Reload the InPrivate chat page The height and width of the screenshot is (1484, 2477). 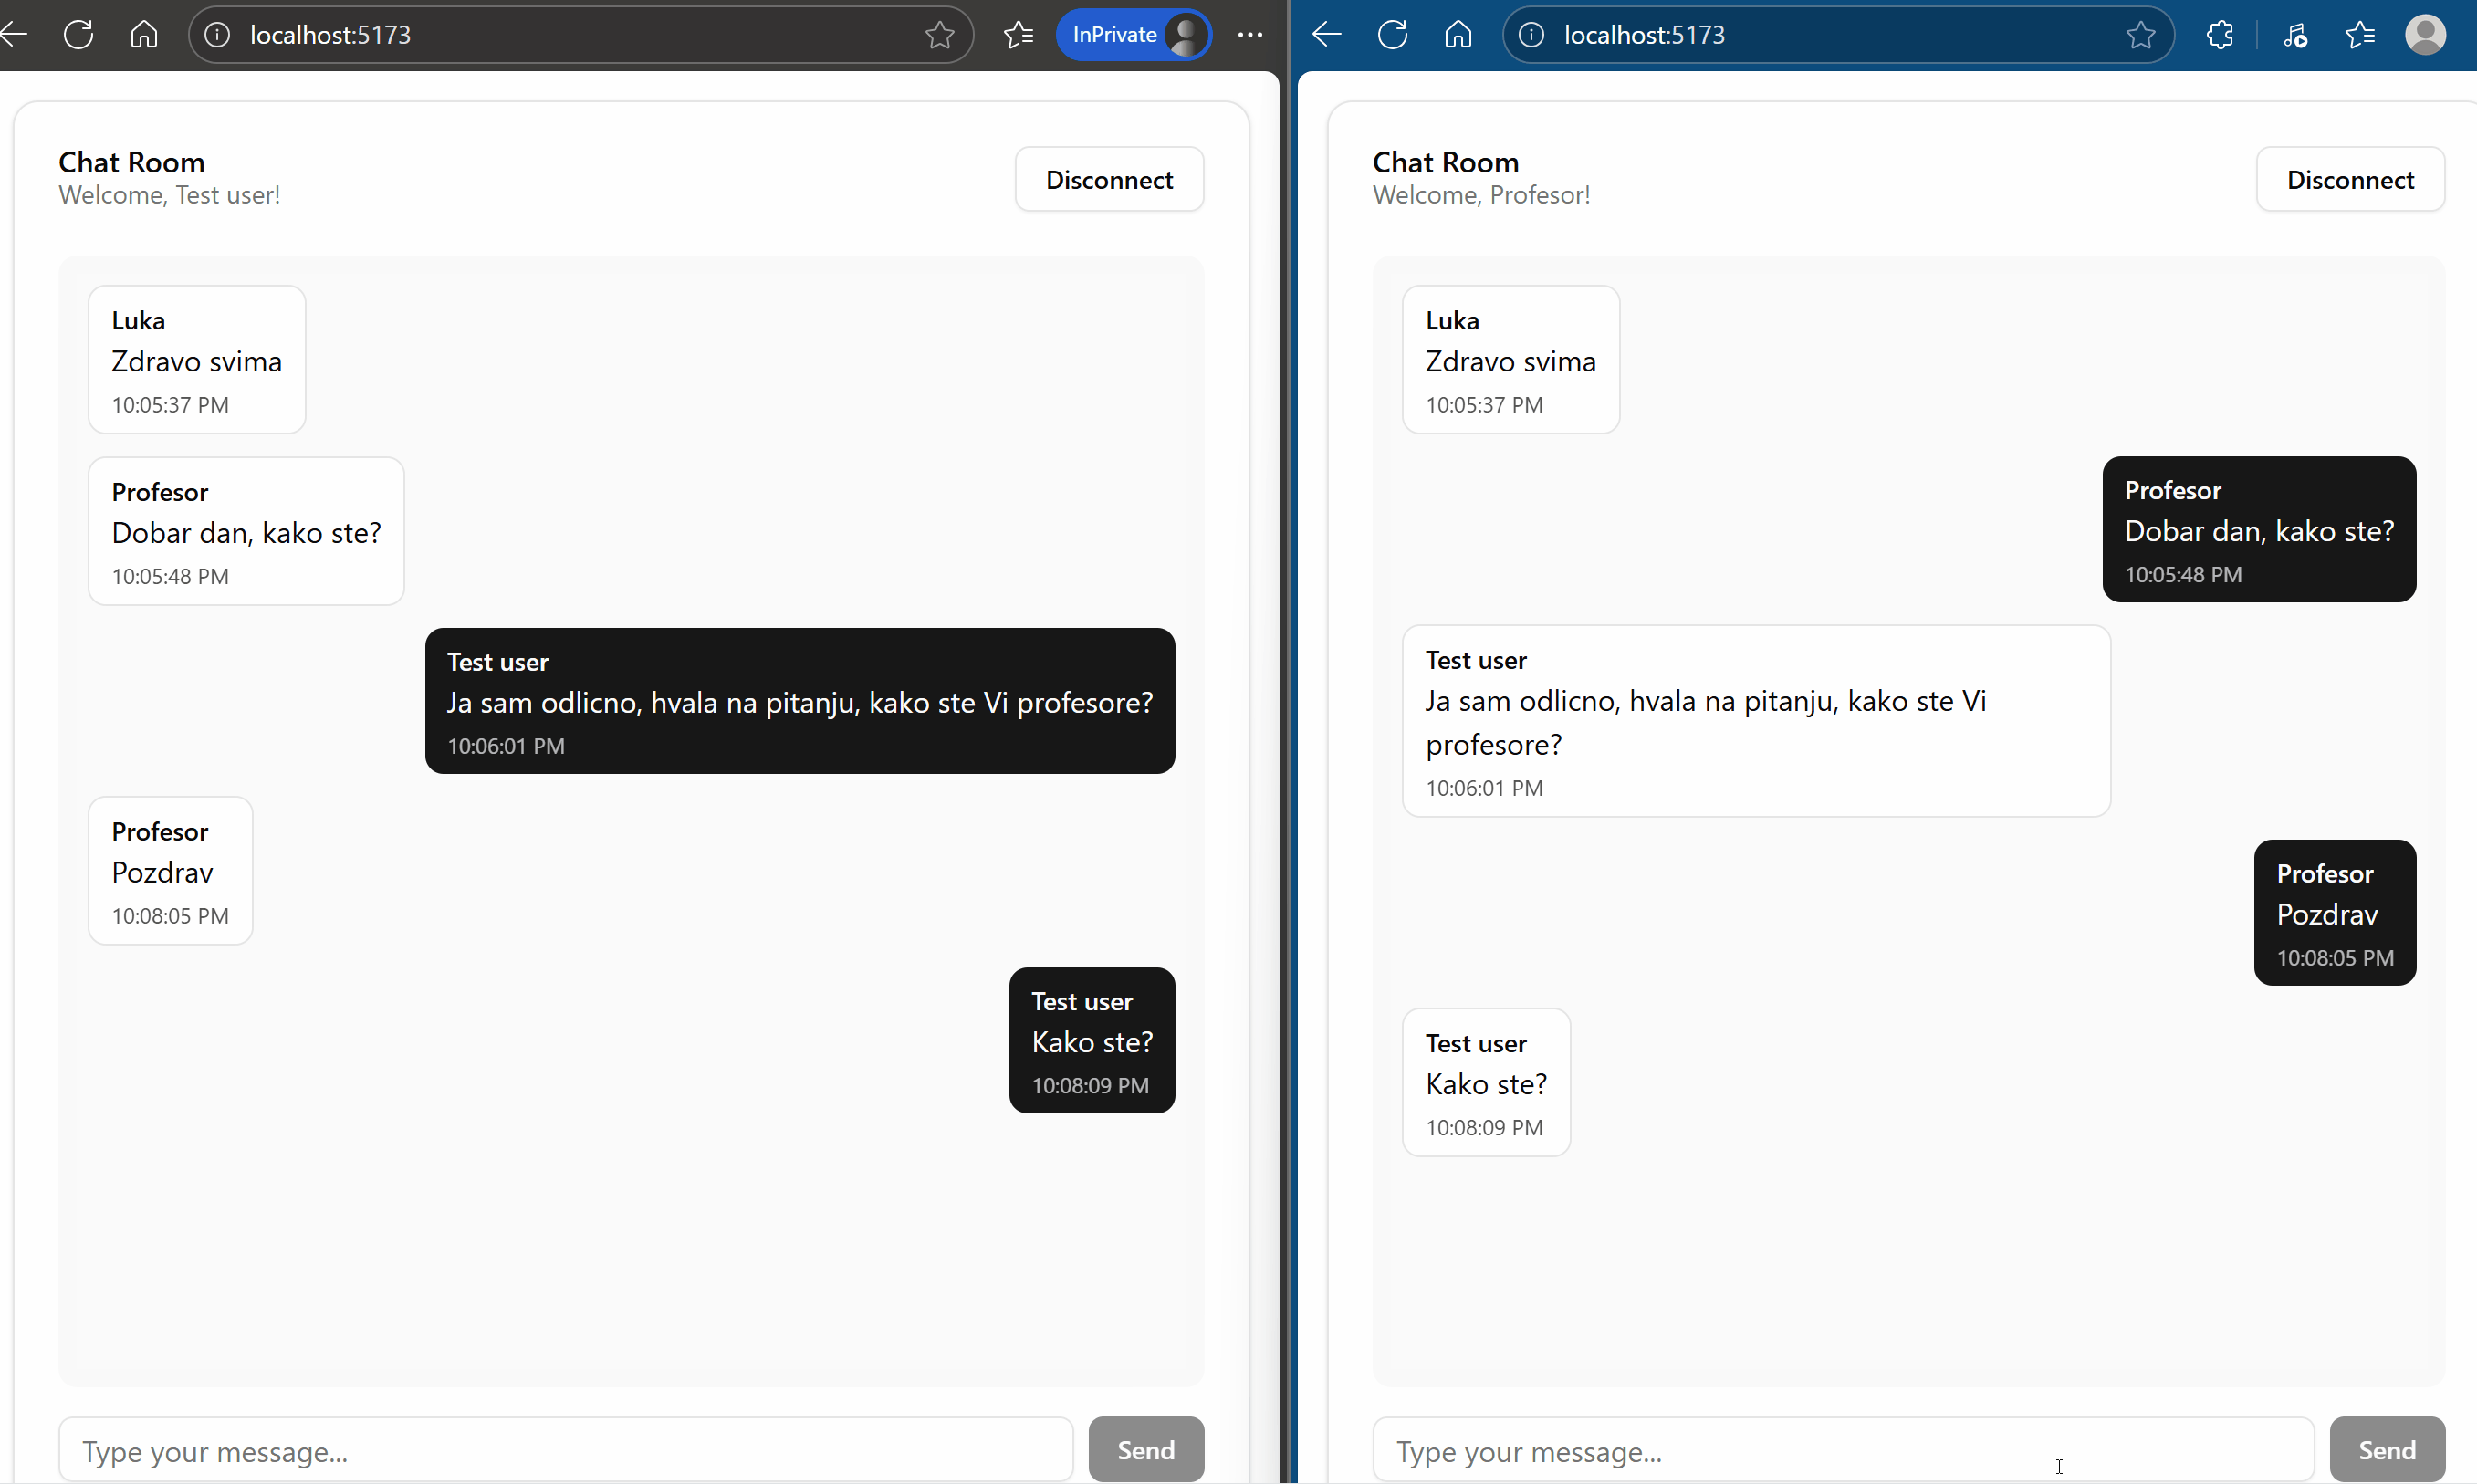(x=78, y=34)
